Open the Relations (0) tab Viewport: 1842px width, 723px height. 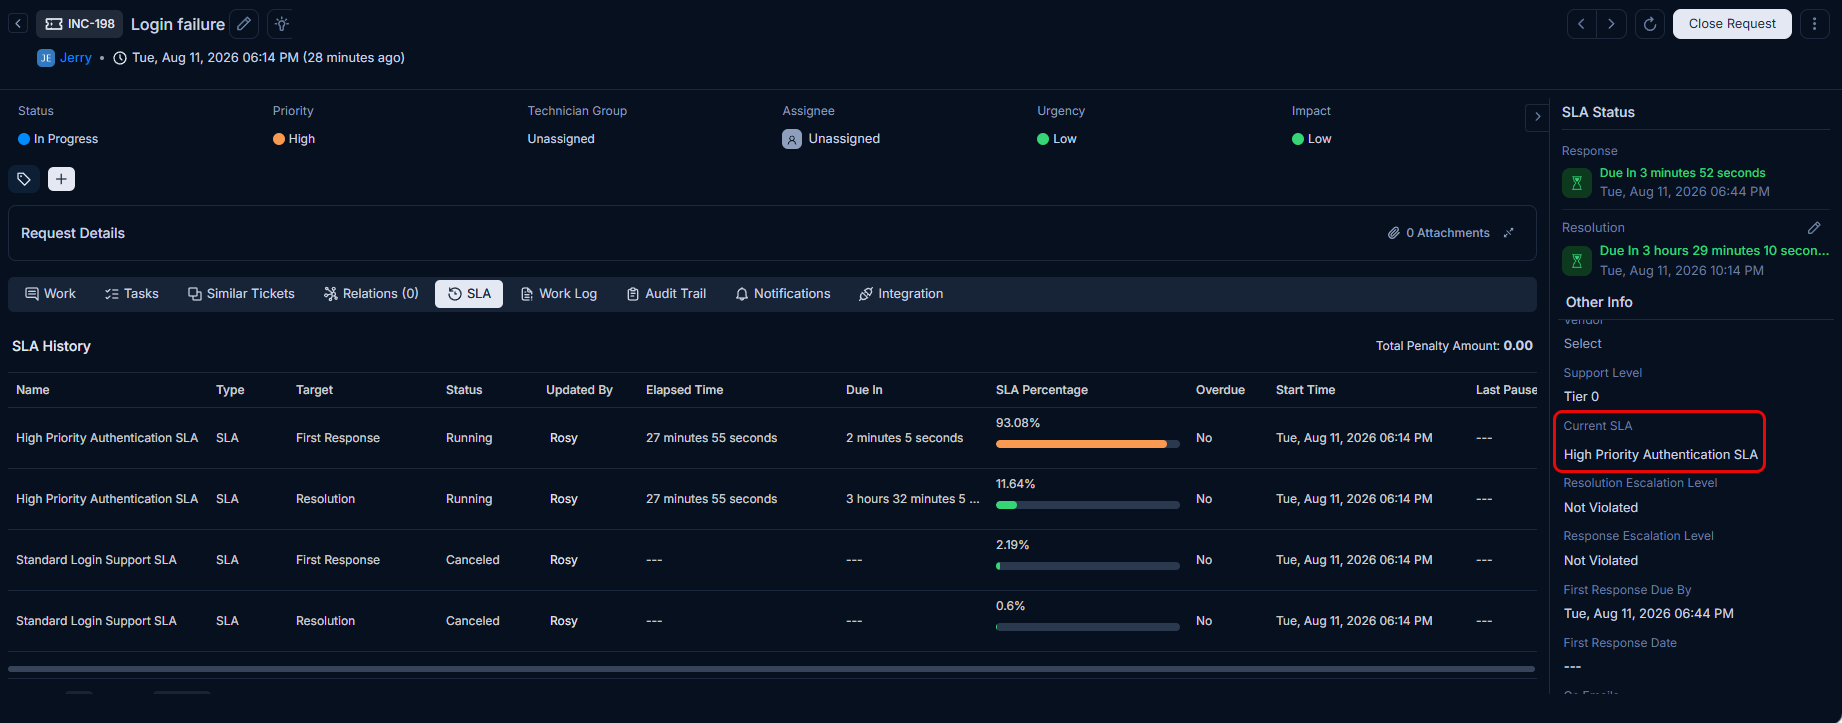click(x=371, y=294)
